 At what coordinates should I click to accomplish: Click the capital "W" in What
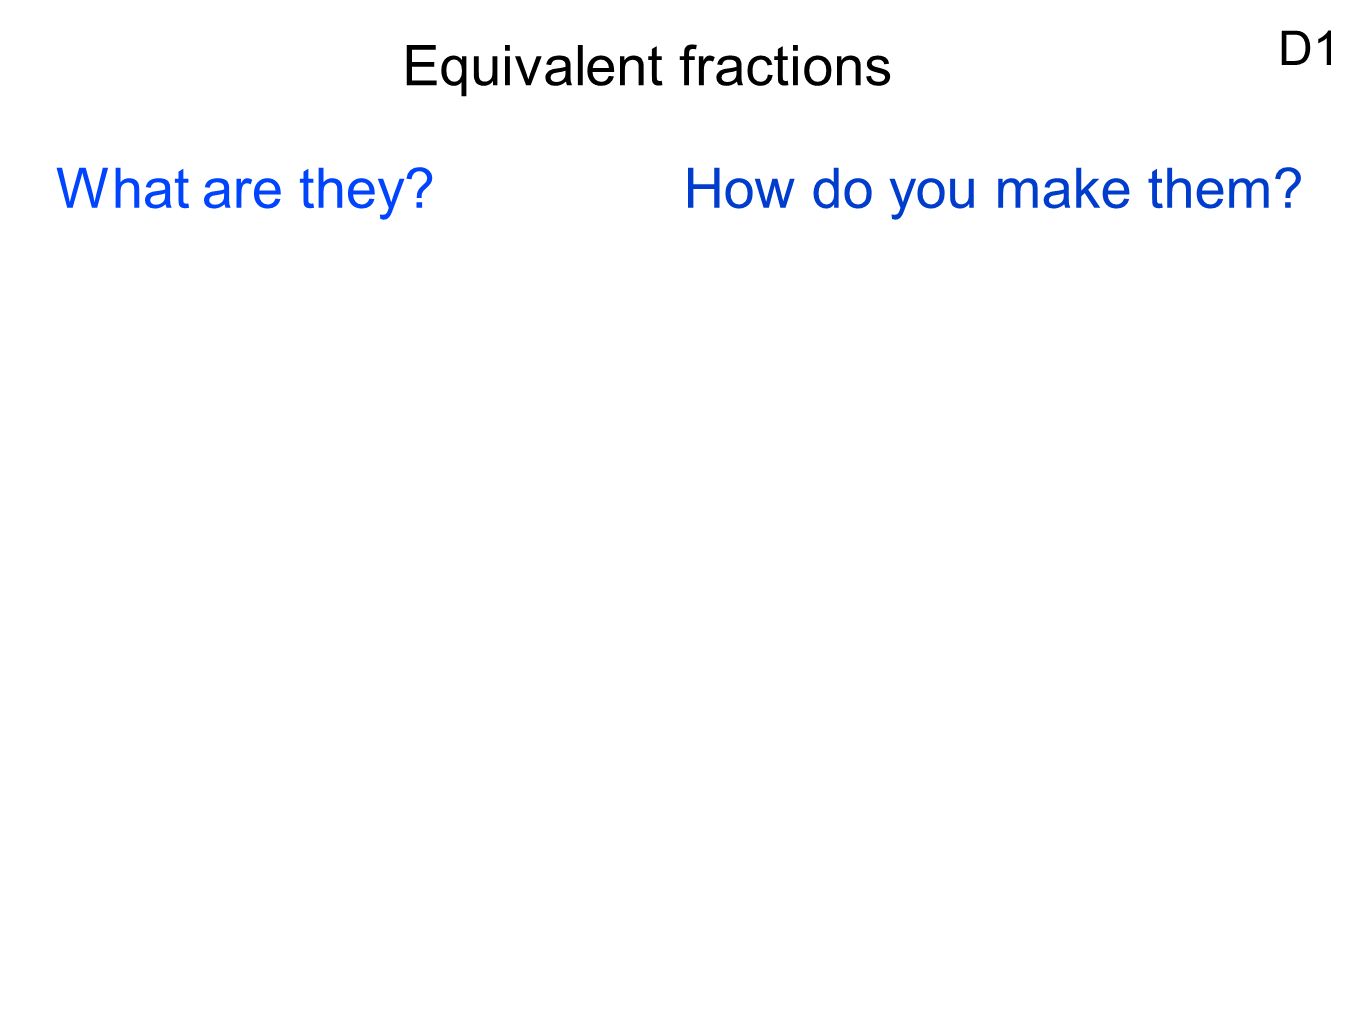click(x=84, y=188)
